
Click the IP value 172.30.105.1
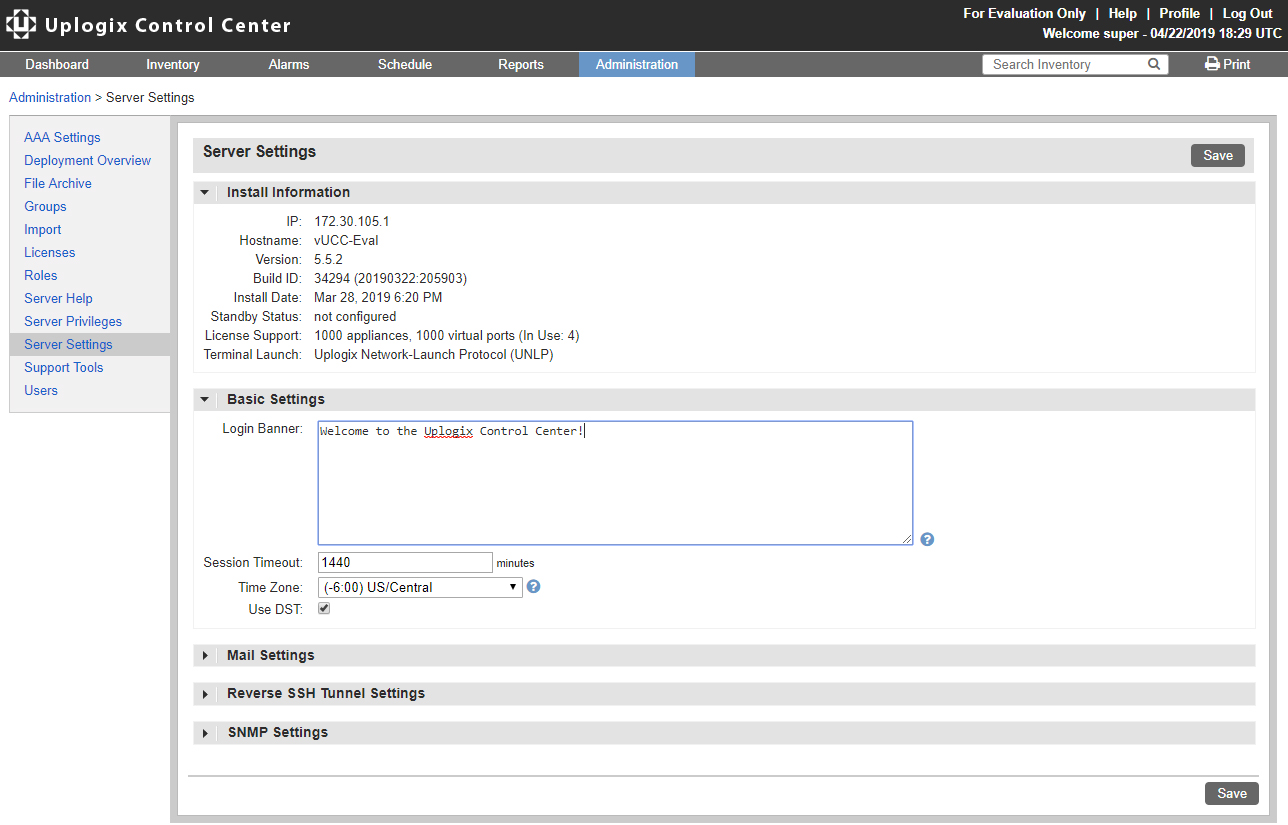352,221
